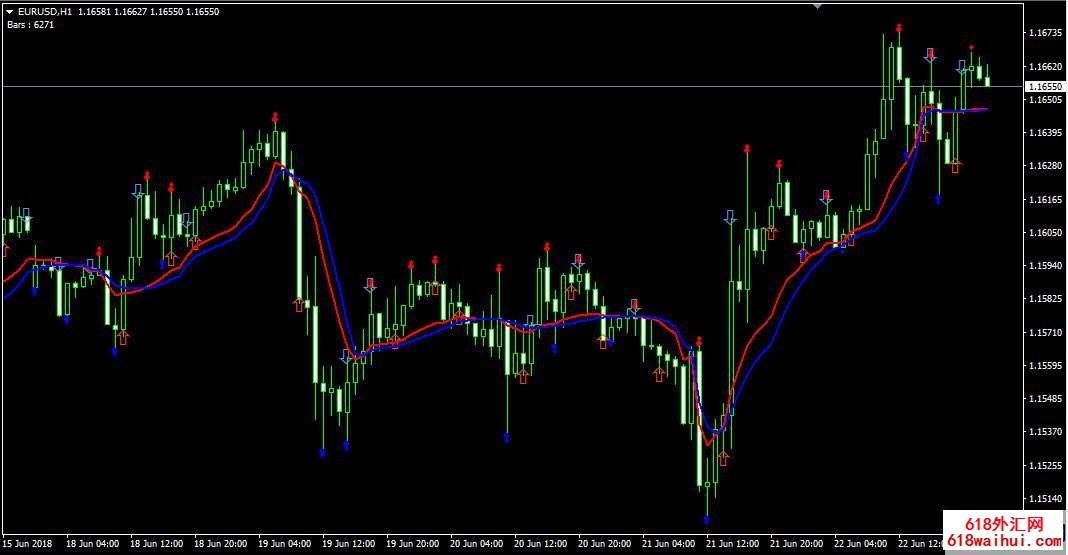Click the triangle before the EURUSD,H1 title
1068x555 pixels.
tap(9, 11)
